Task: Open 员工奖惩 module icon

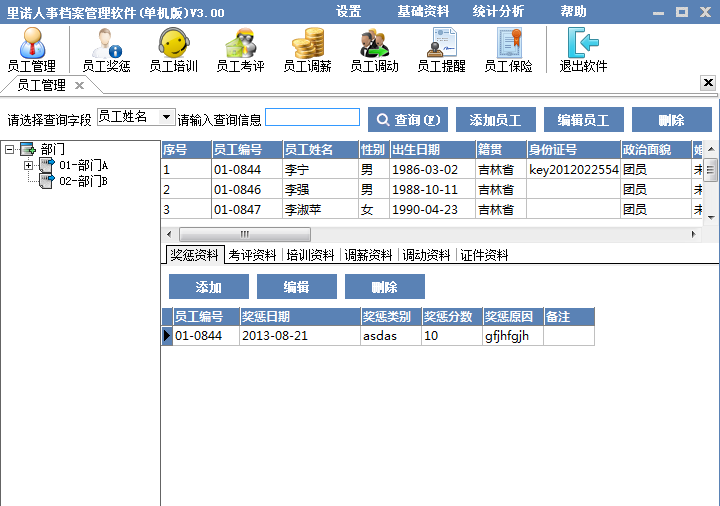Action: click(106, 49)
